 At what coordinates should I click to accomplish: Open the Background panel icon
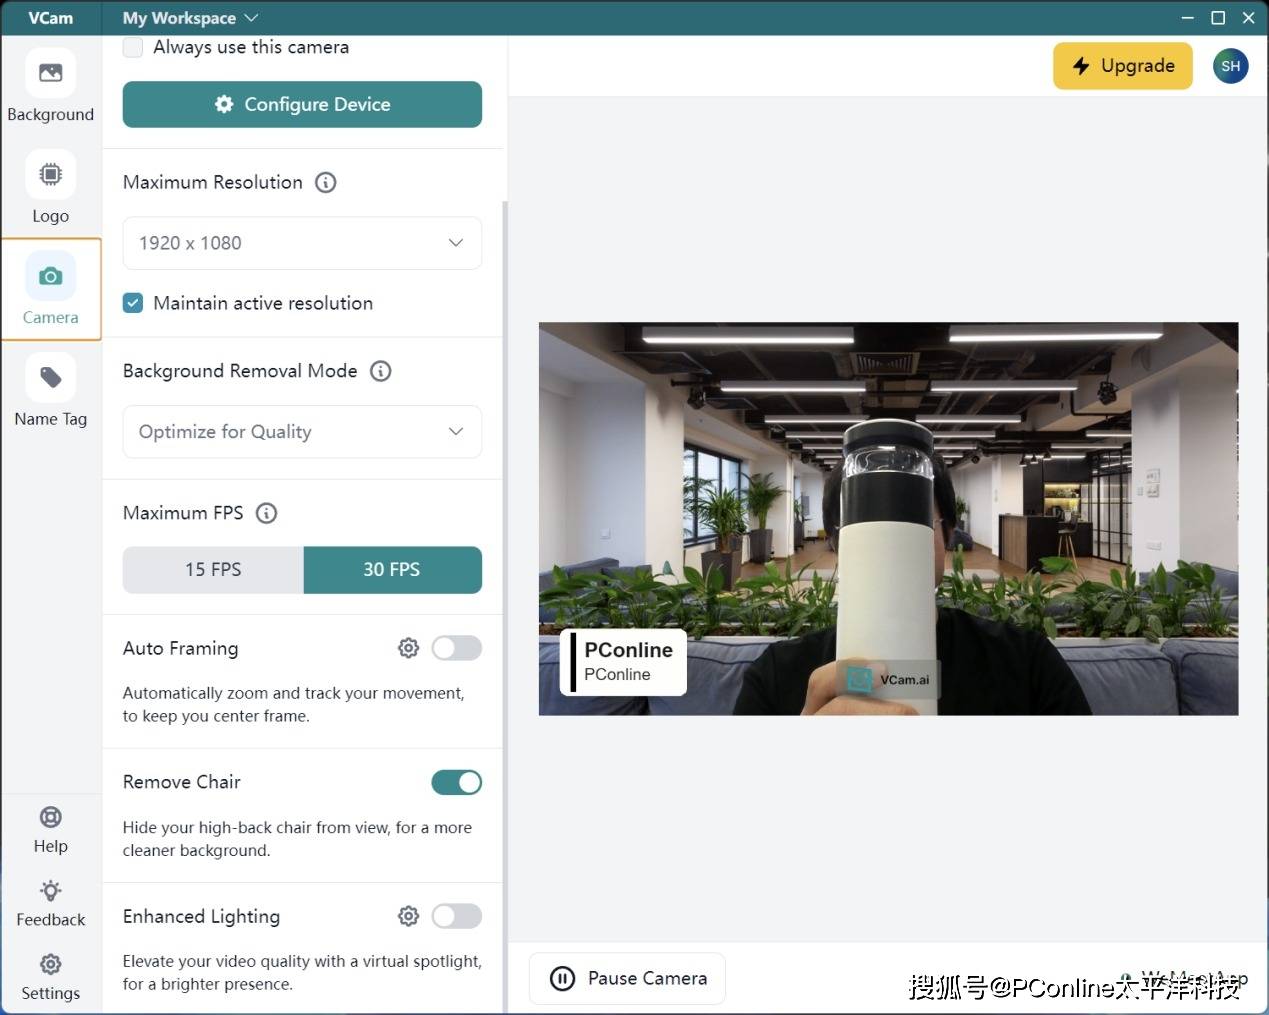coord(50,74)
